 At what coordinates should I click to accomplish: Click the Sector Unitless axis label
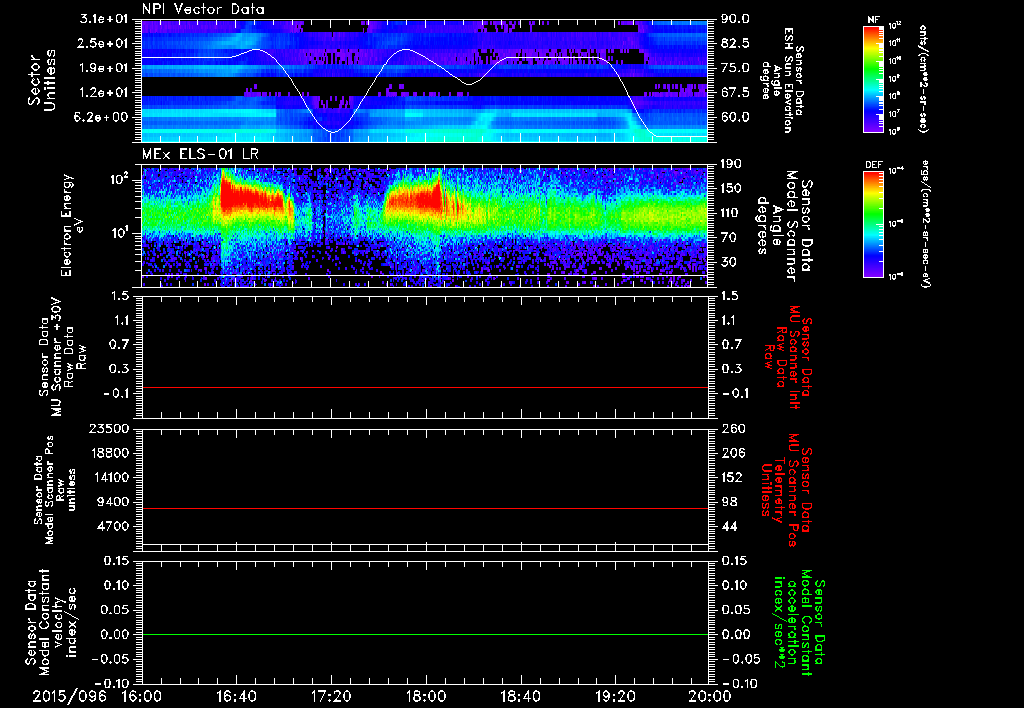[42, 80]
